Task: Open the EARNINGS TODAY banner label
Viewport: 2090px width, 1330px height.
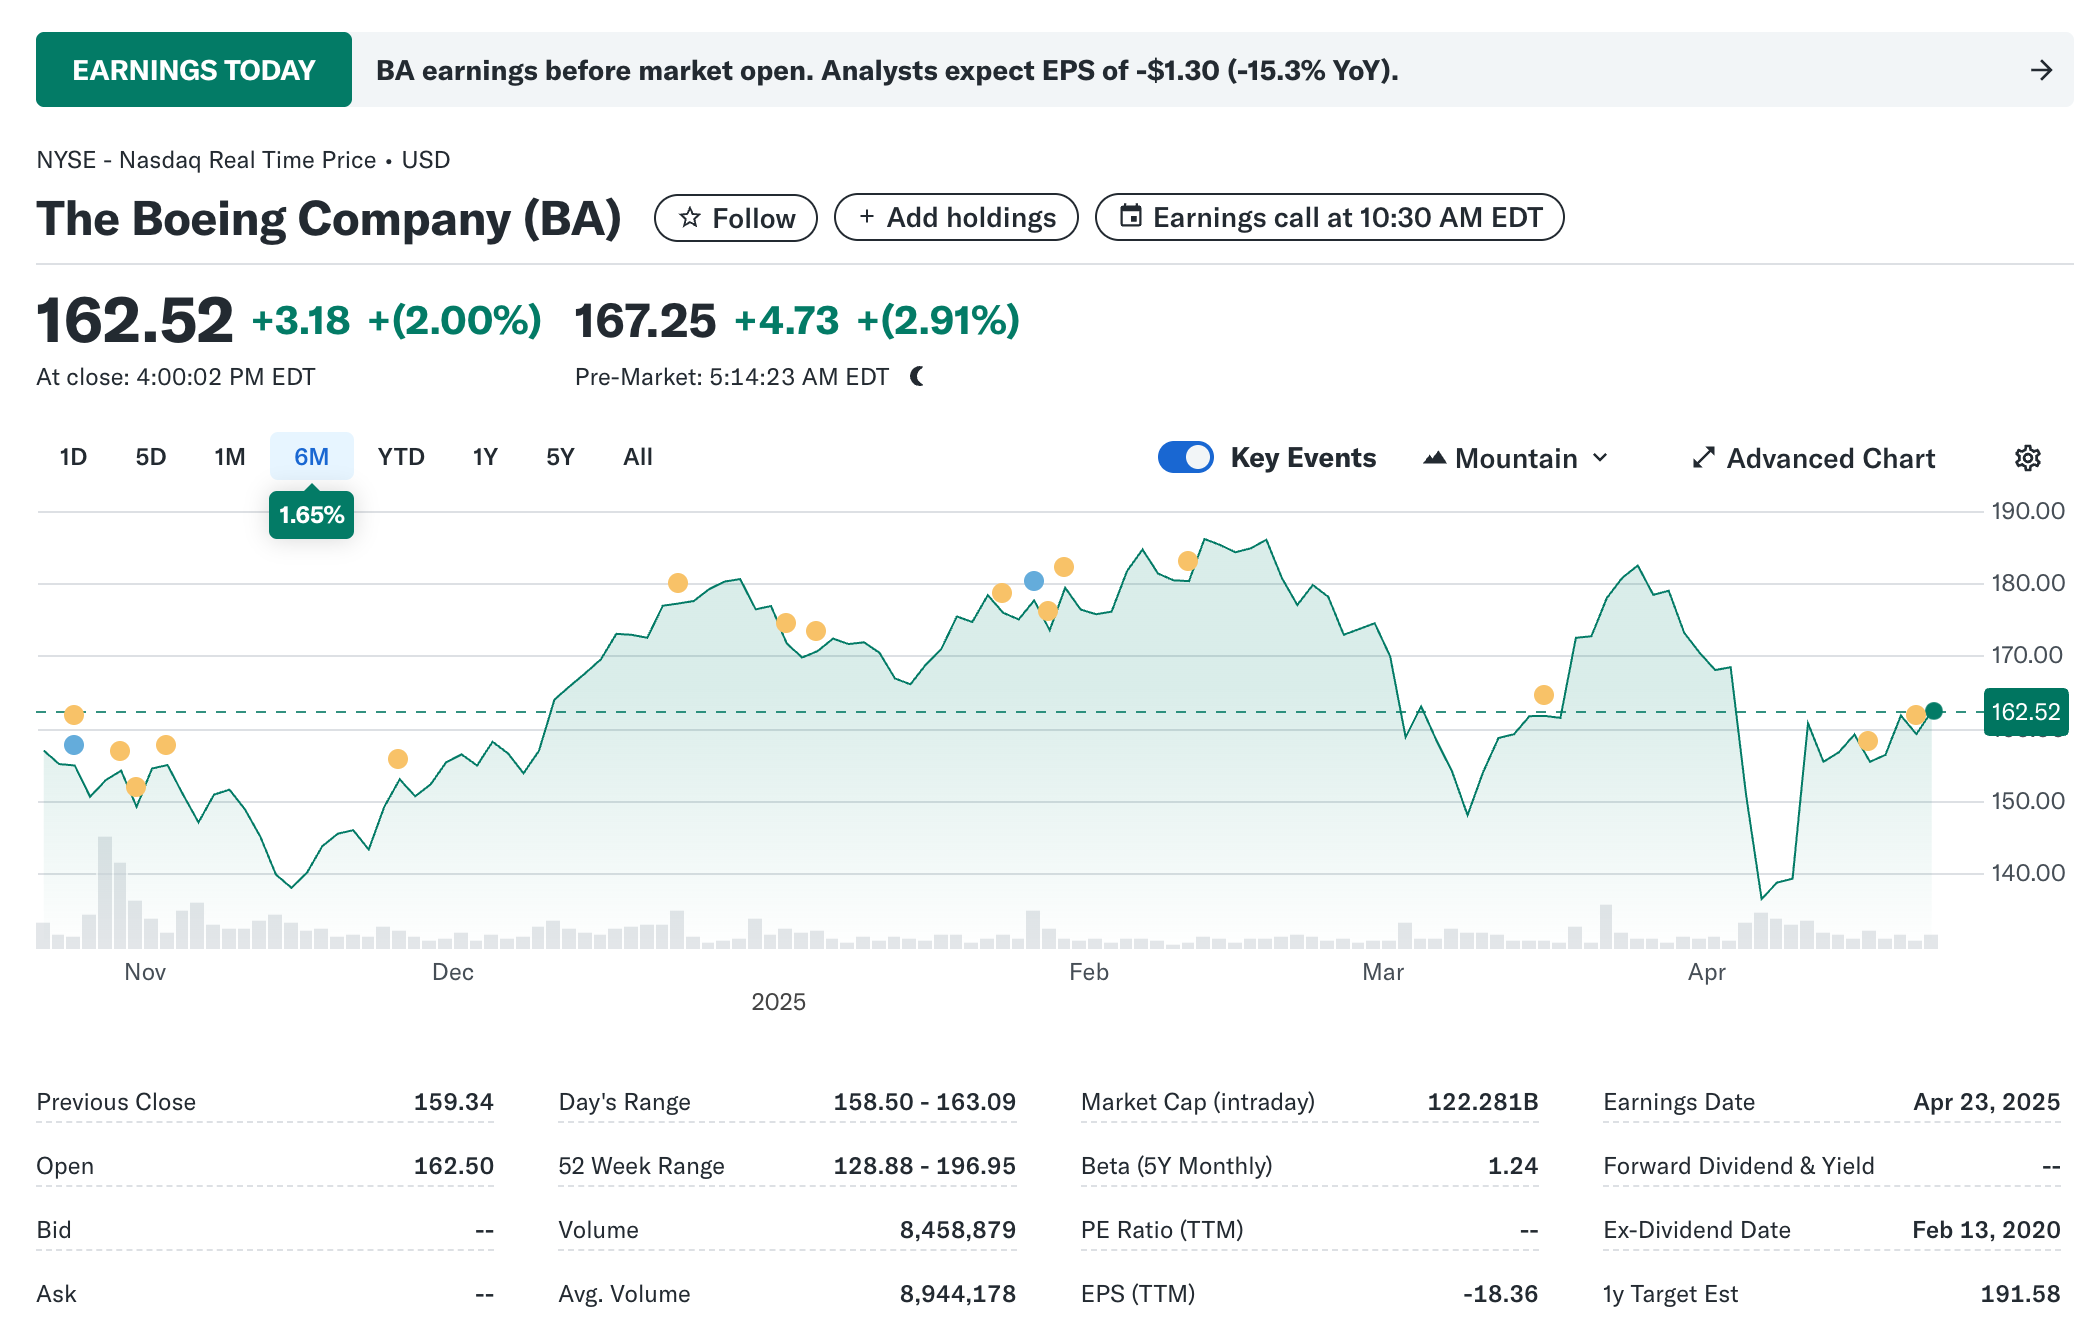Action: 194,70
